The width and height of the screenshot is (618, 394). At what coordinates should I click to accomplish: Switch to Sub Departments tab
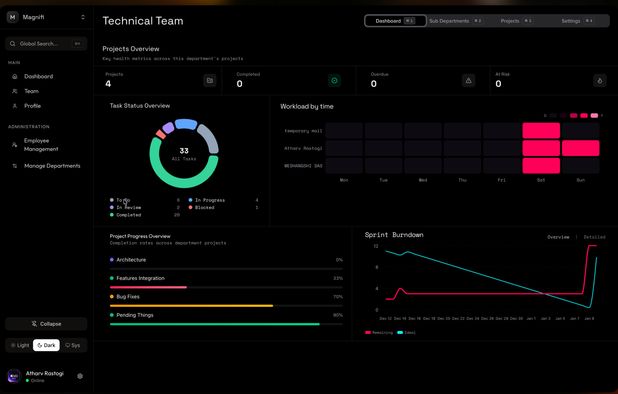(455, 21)
